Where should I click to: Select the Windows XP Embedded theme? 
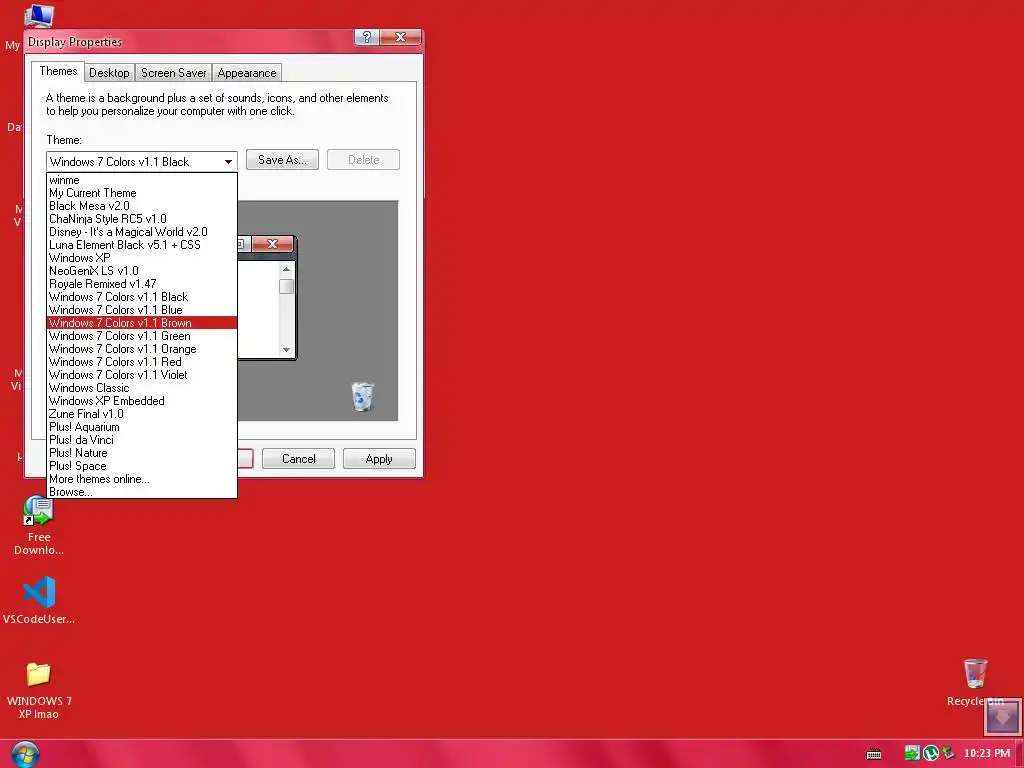142,401
